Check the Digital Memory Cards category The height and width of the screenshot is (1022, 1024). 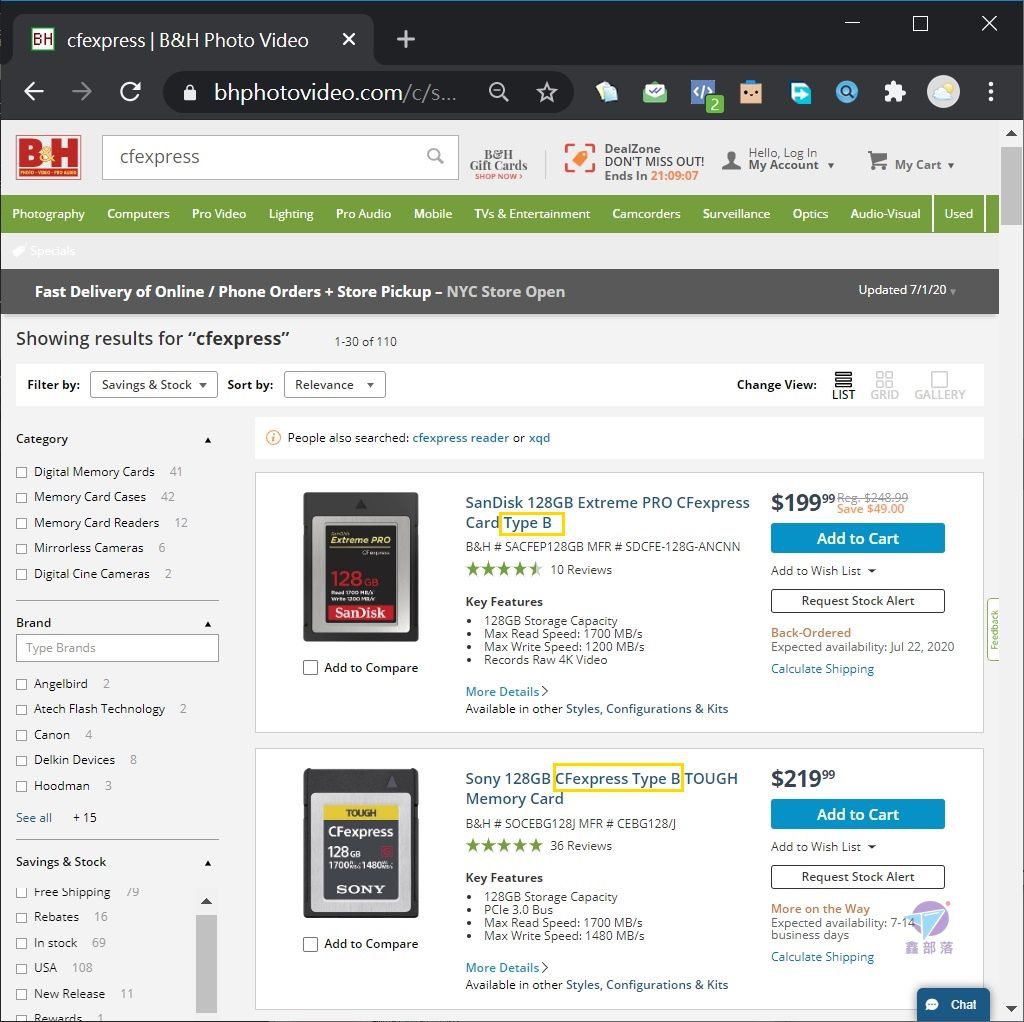(x=22, y=472)
